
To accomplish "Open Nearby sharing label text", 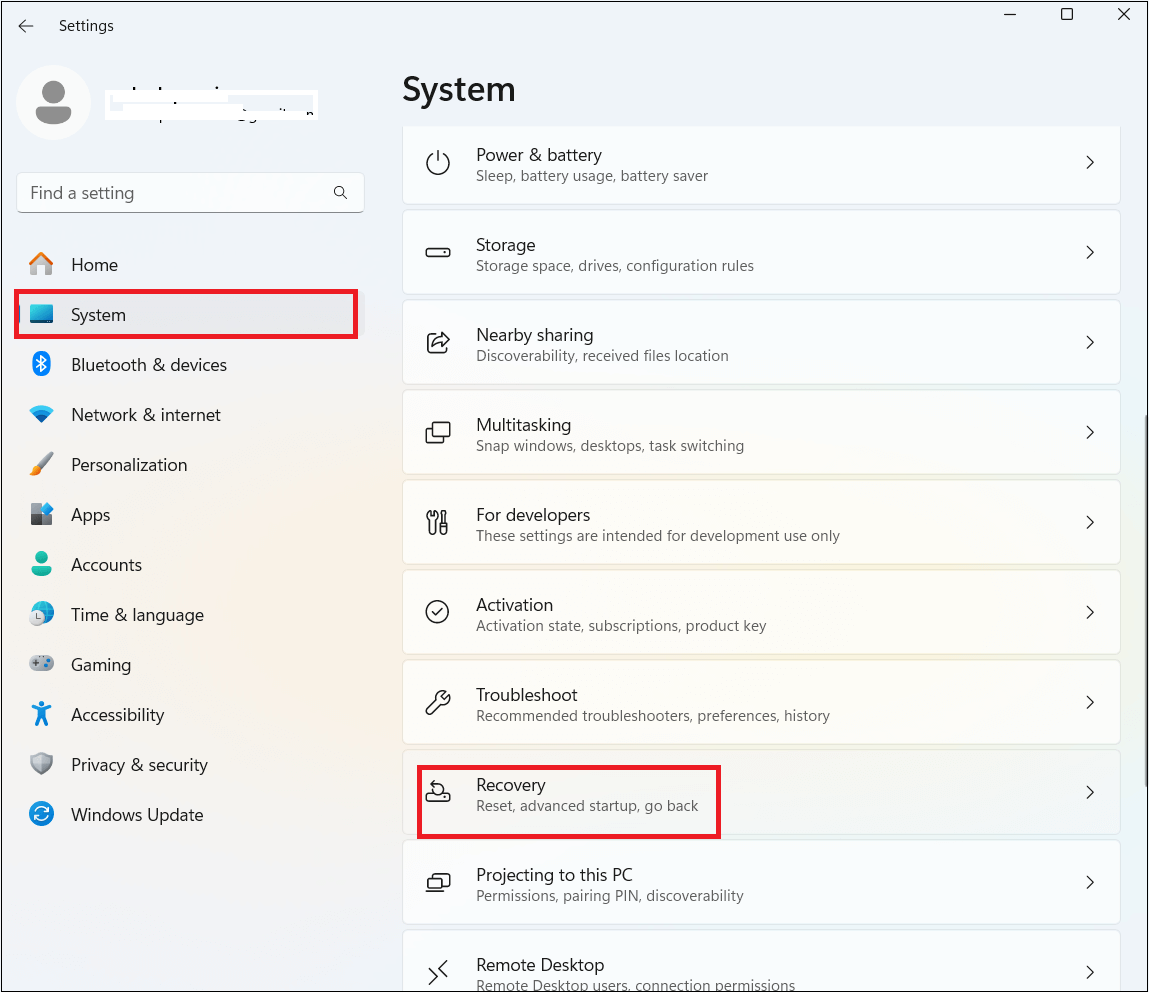I will coord(535,335).
